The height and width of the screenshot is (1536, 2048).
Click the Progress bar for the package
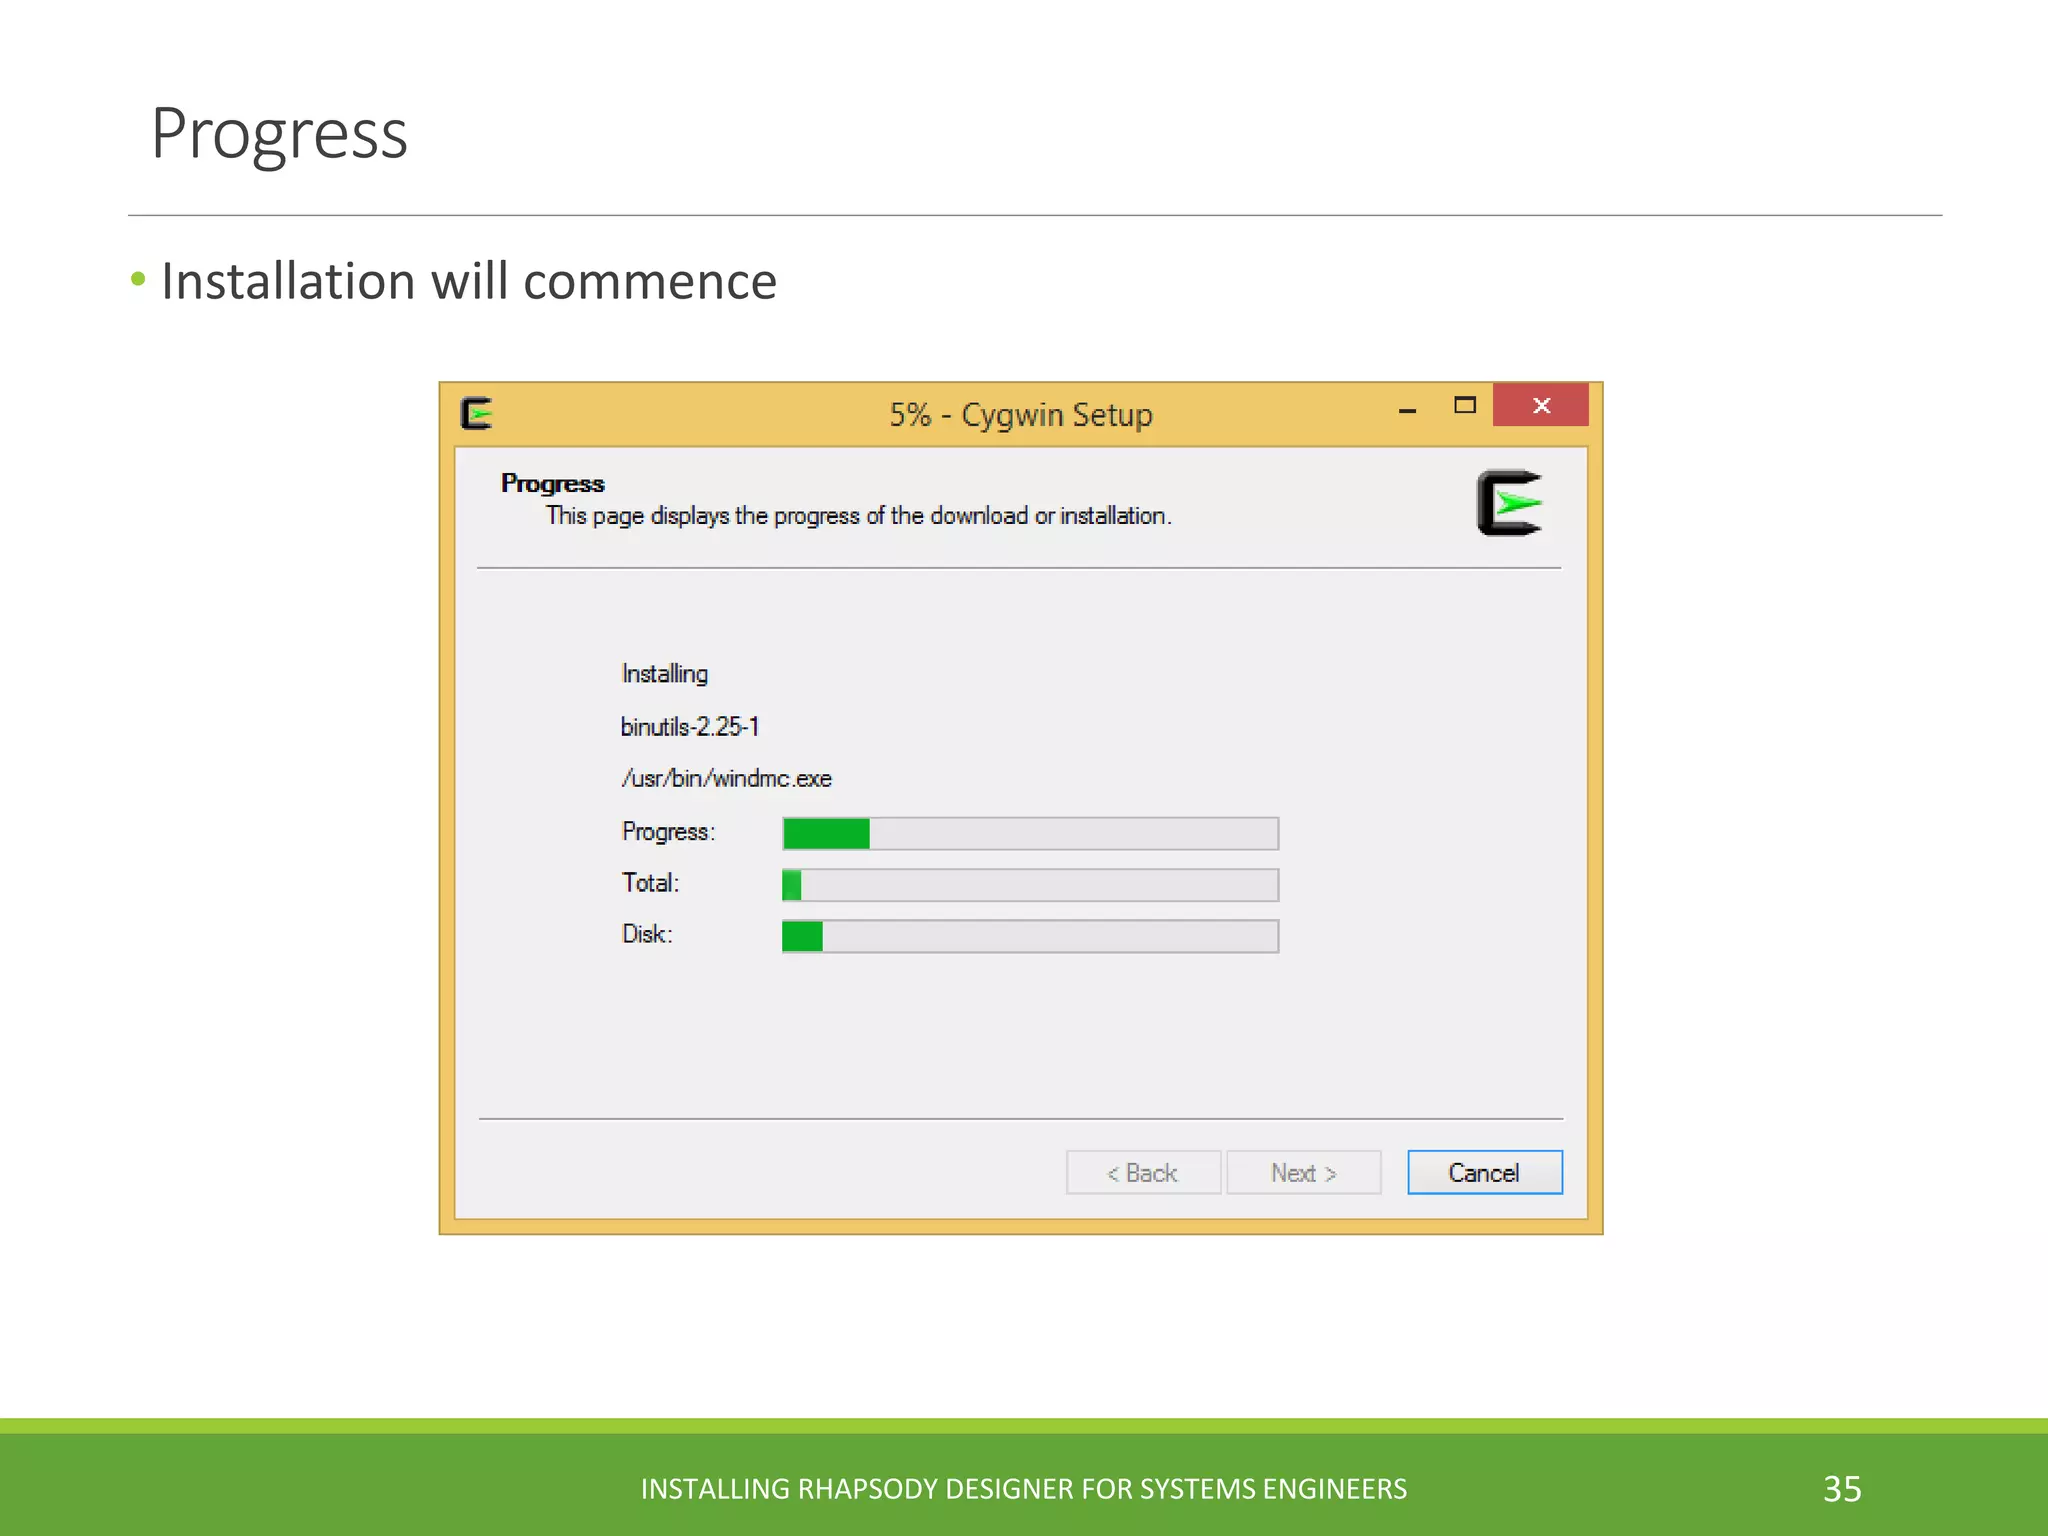[1030, 833]
